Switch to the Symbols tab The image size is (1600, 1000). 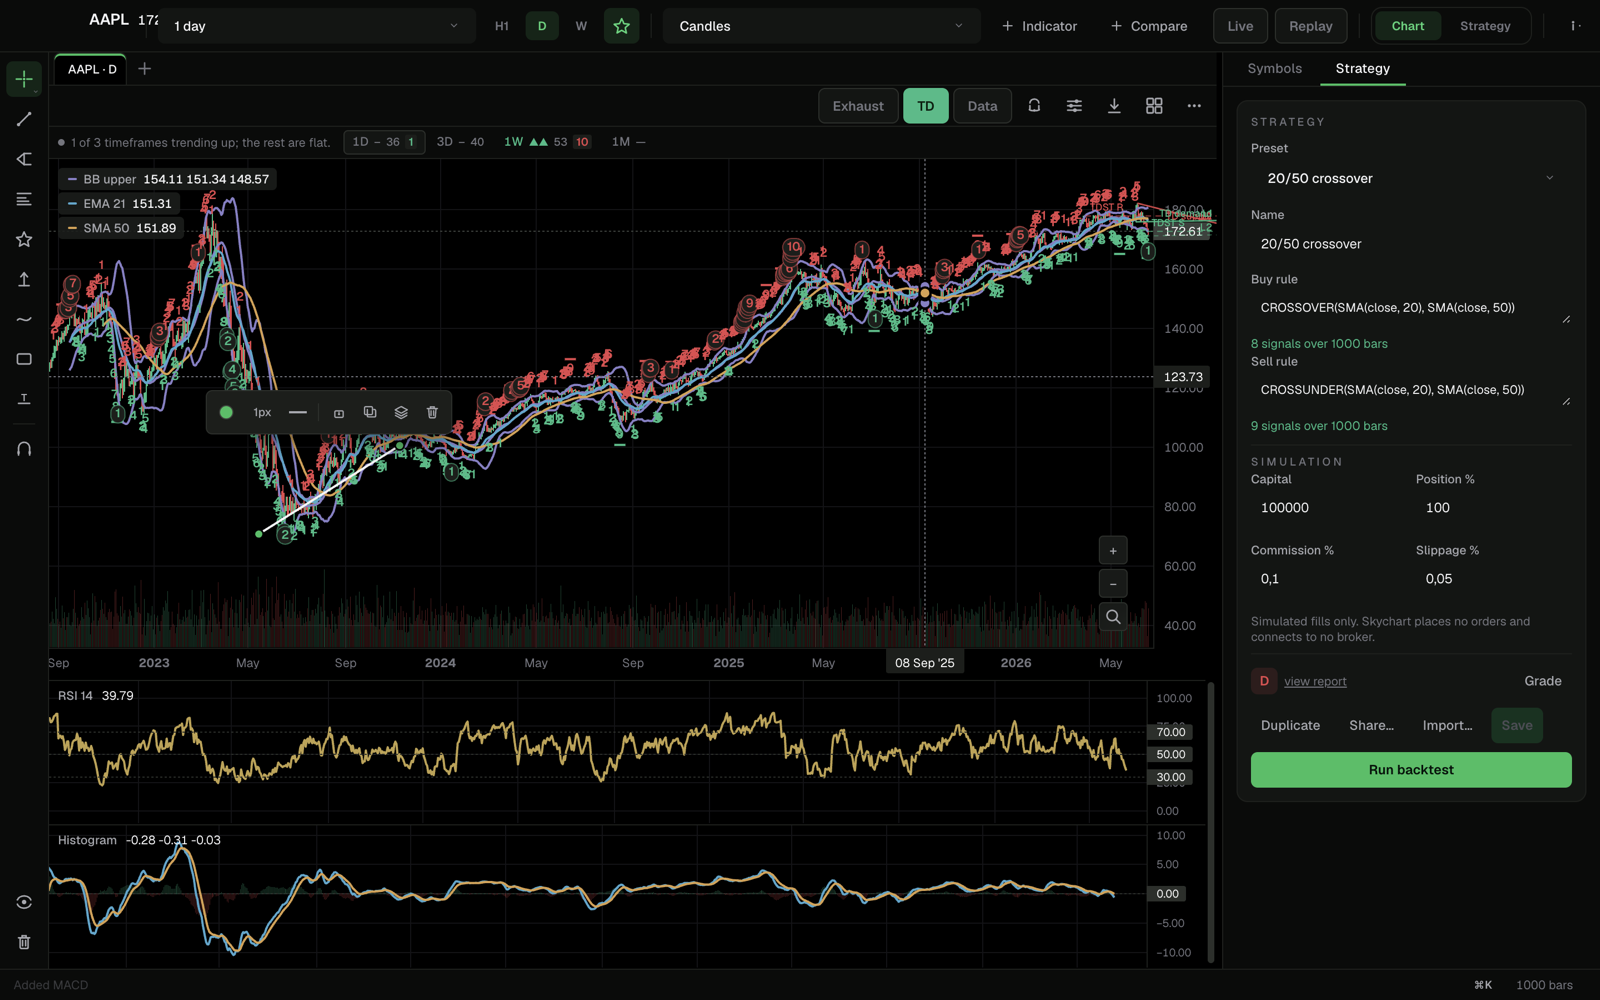pos(1274,68)
